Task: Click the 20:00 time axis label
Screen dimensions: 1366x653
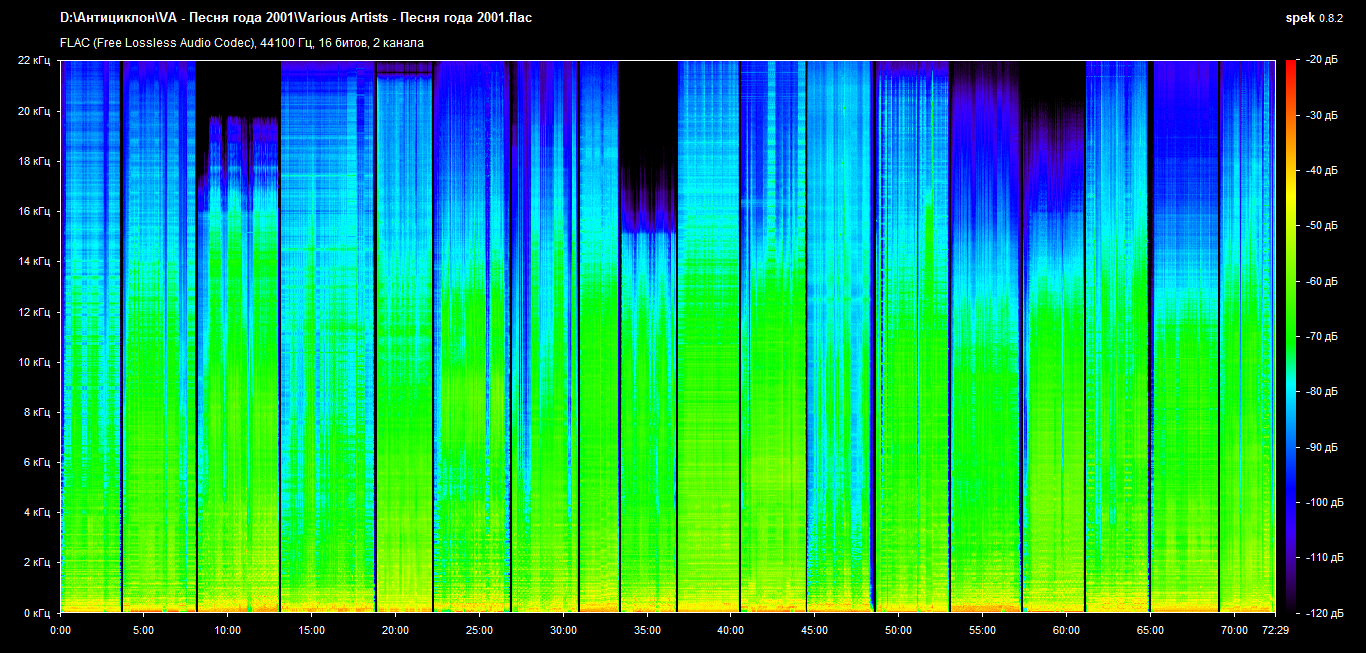Action: 396,630
